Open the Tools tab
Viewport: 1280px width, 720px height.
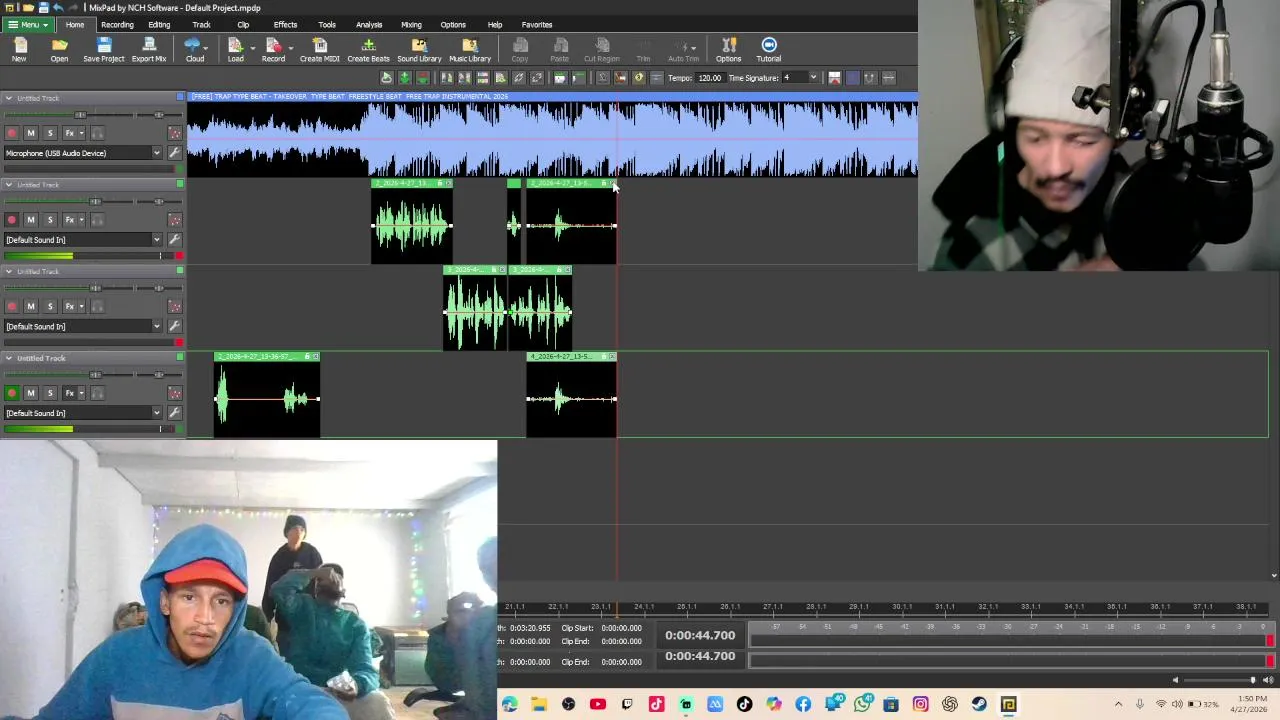point(327,25)
